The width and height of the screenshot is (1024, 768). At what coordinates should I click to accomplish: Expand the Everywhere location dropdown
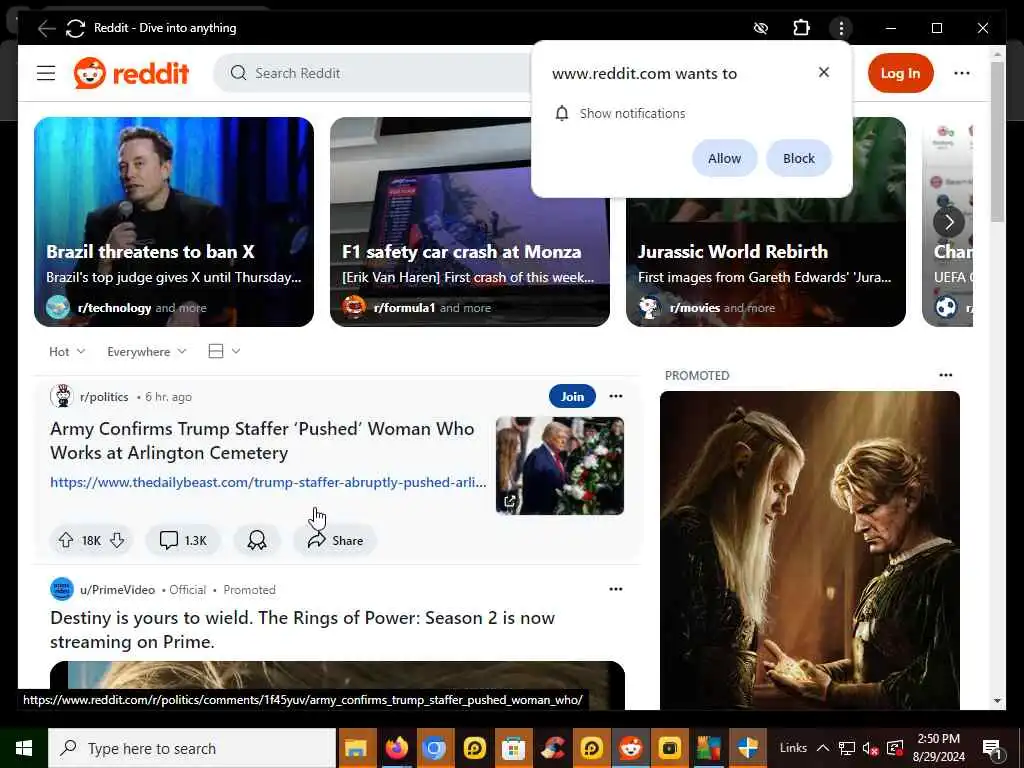146,351
